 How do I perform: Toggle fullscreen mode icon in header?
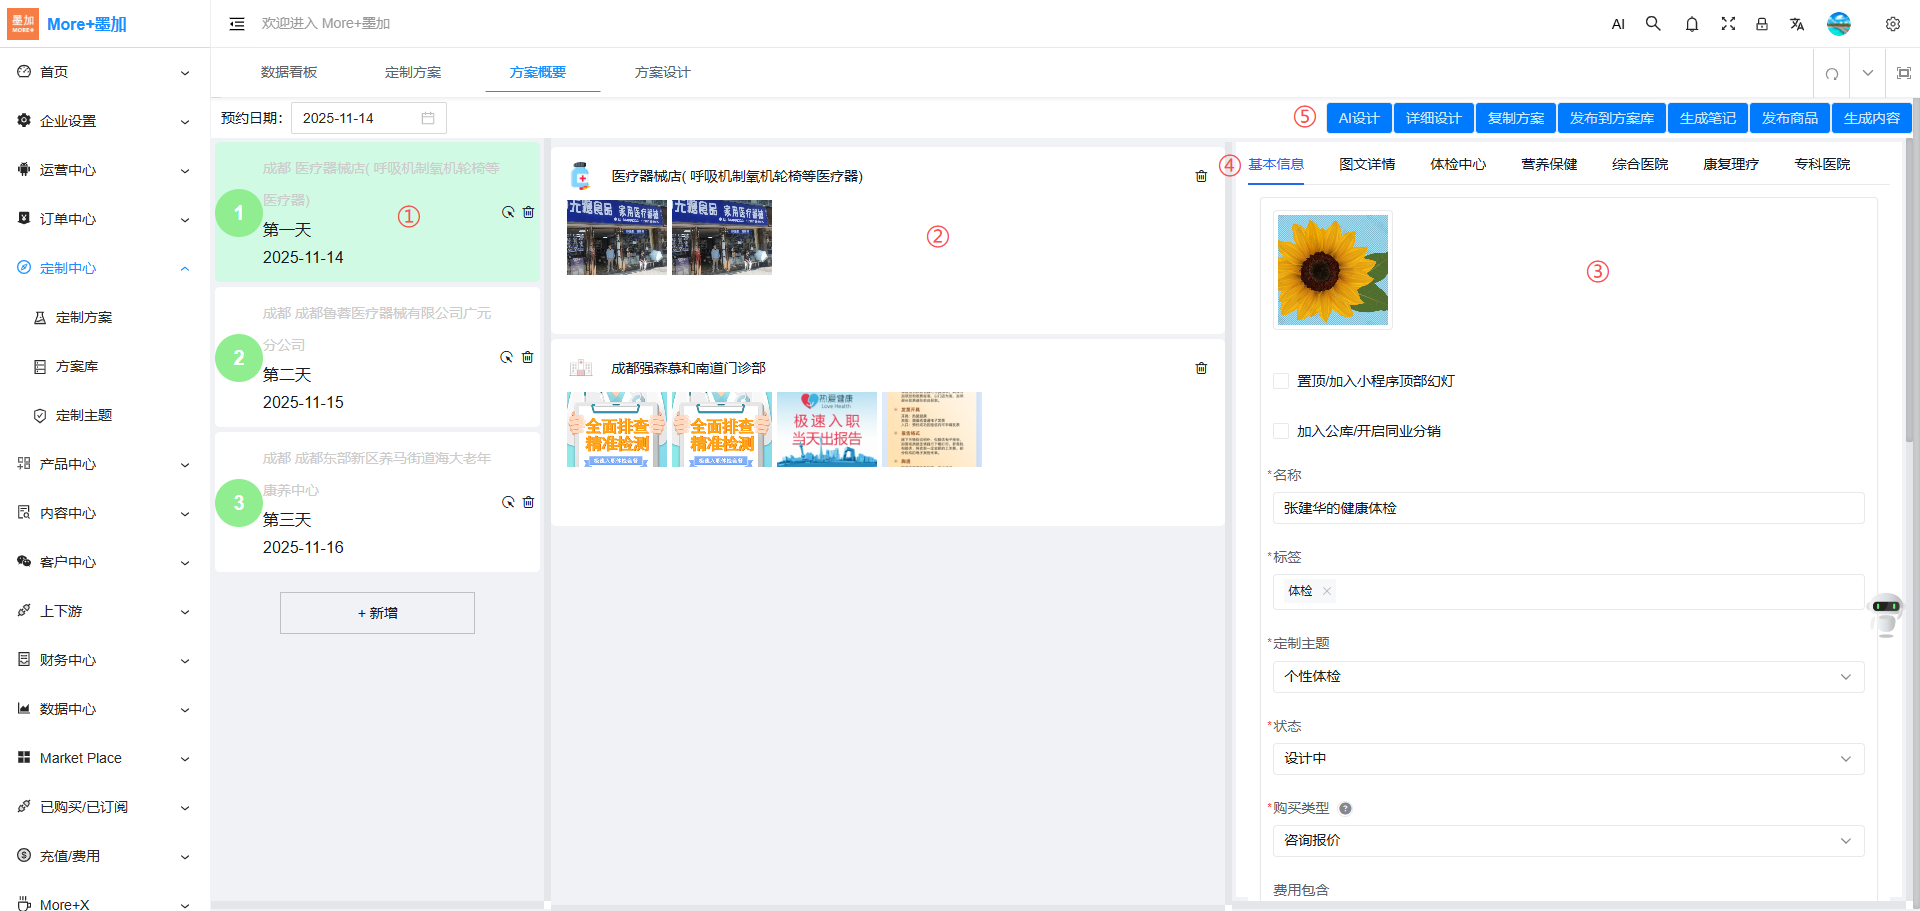pos(1727,24)
